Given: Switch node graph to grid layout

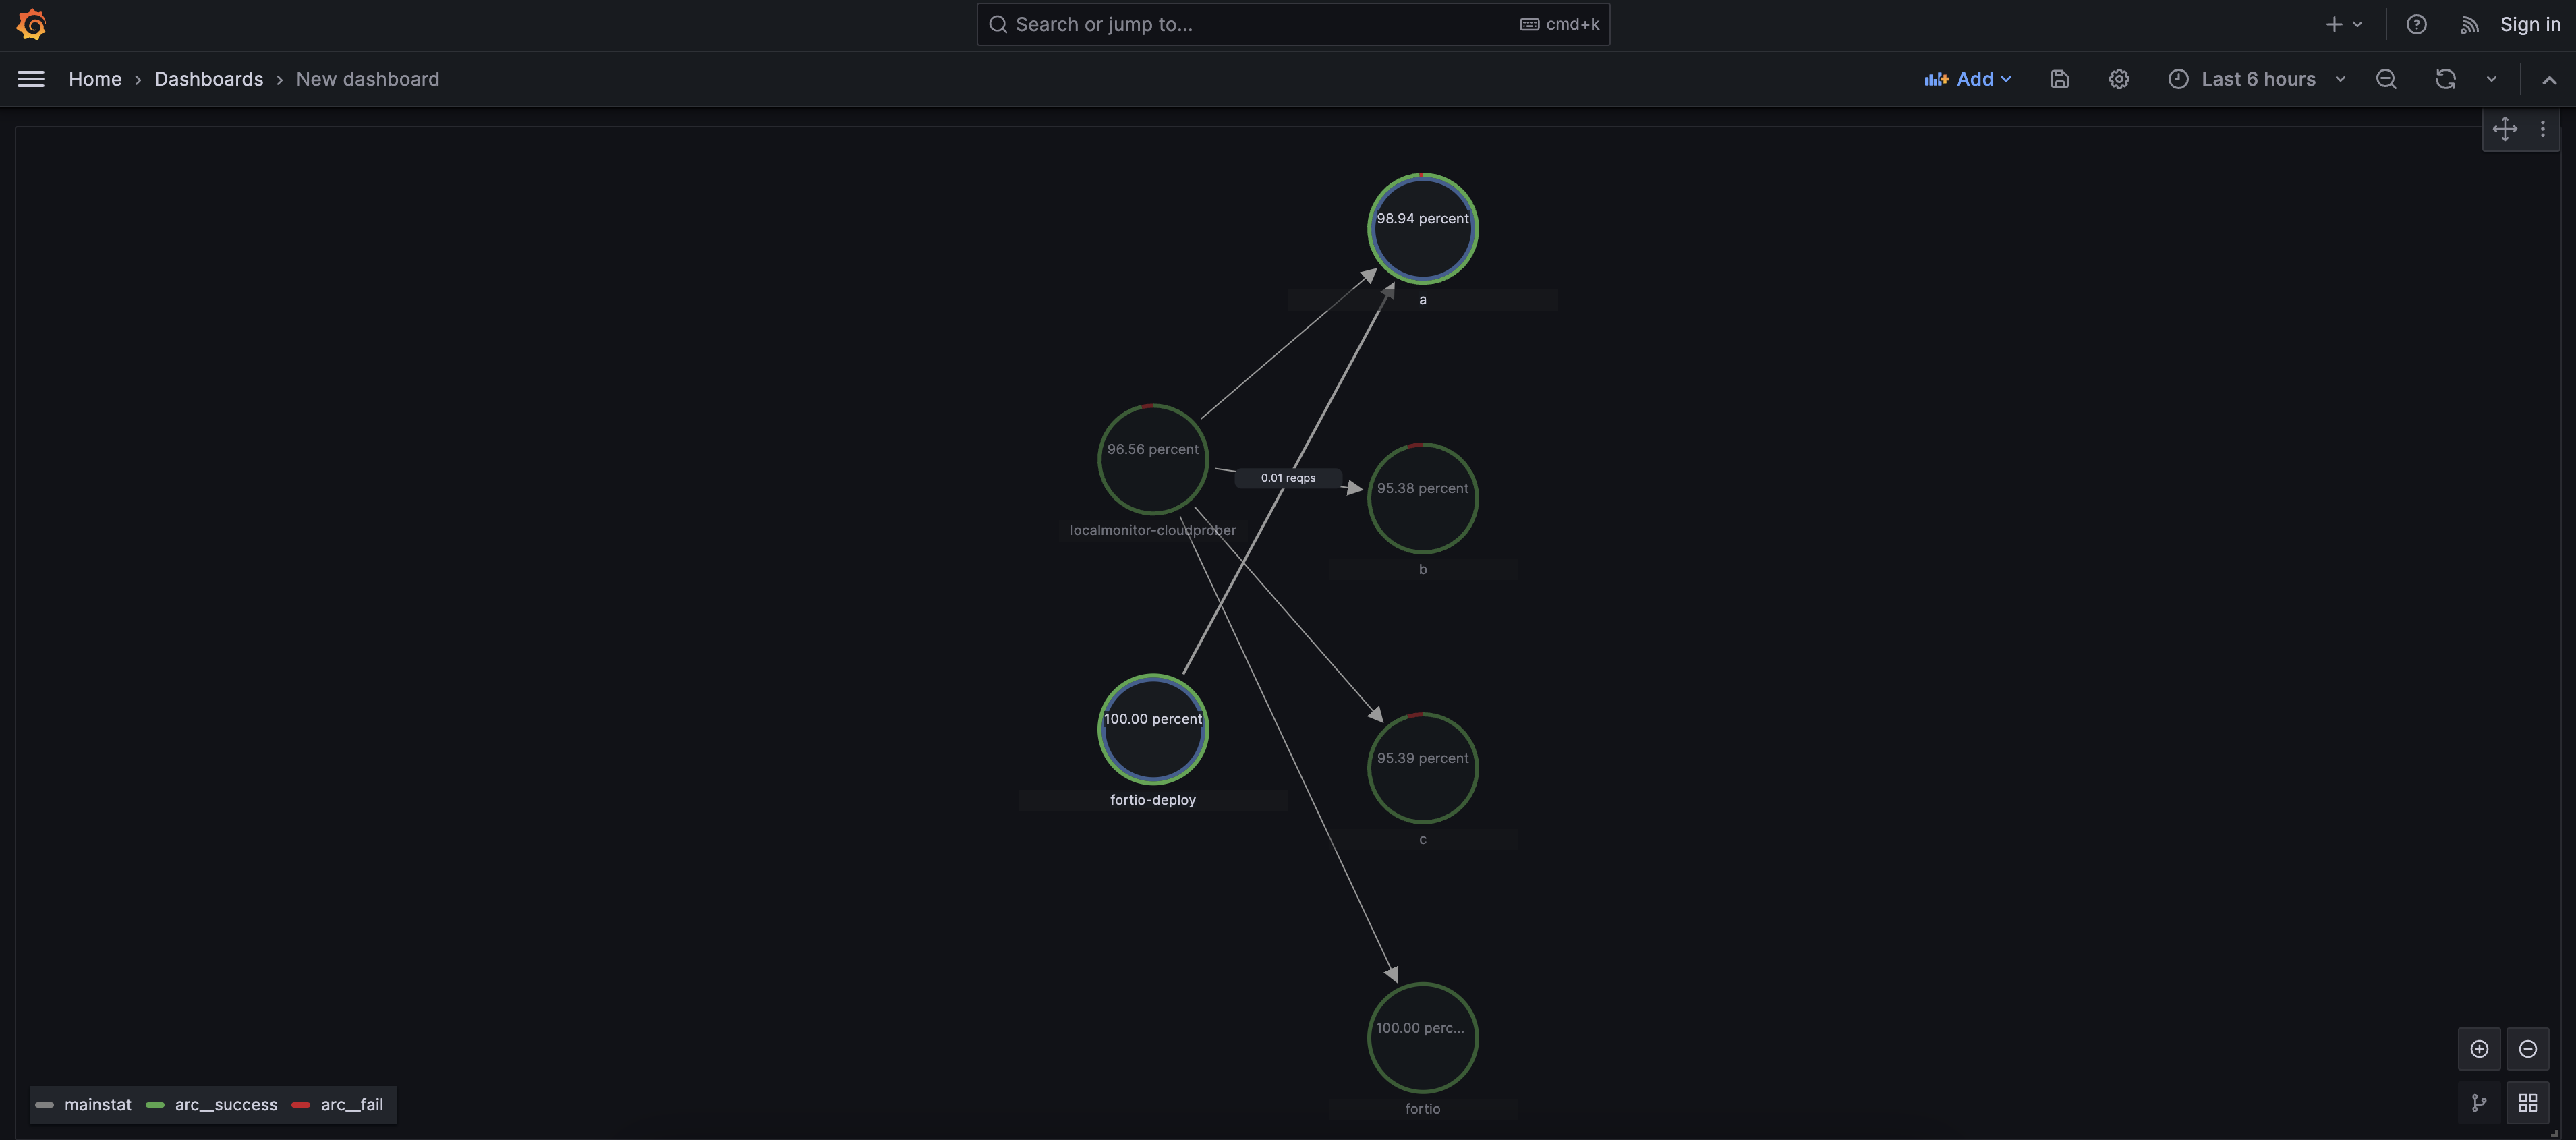Looking at the screenshot, I should (x=2527, y=1102).
